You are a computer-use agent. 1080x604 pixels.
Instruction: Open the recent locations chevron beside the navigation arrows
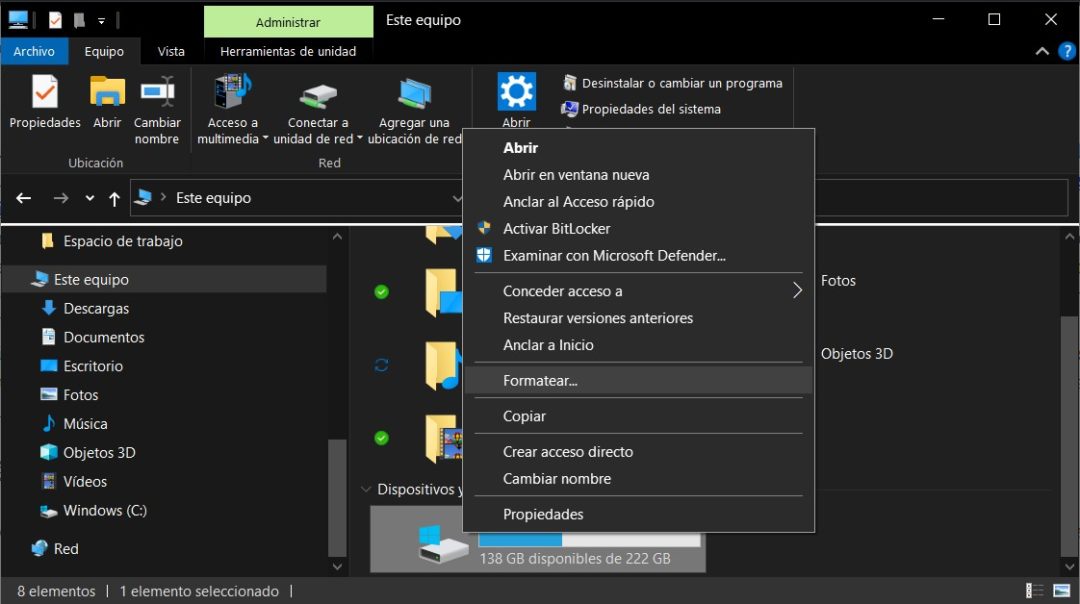pos(89,197)
